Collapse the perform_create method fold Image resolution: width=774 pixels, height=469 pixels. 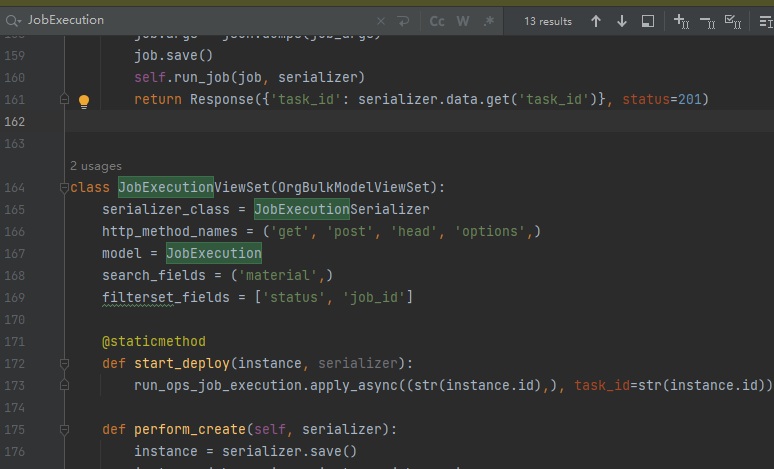coord(65,429)
